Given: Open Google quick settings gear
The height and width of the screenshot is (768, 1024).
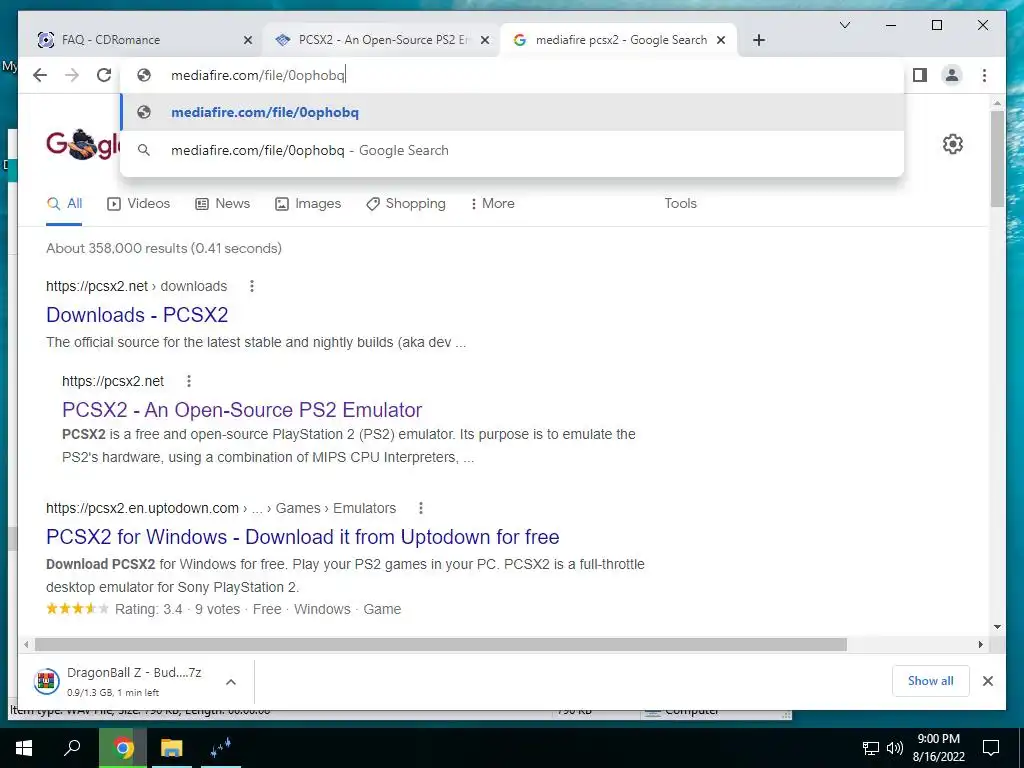Looking at the screenshot, I should pyautogui.click(x=953, y=144).
